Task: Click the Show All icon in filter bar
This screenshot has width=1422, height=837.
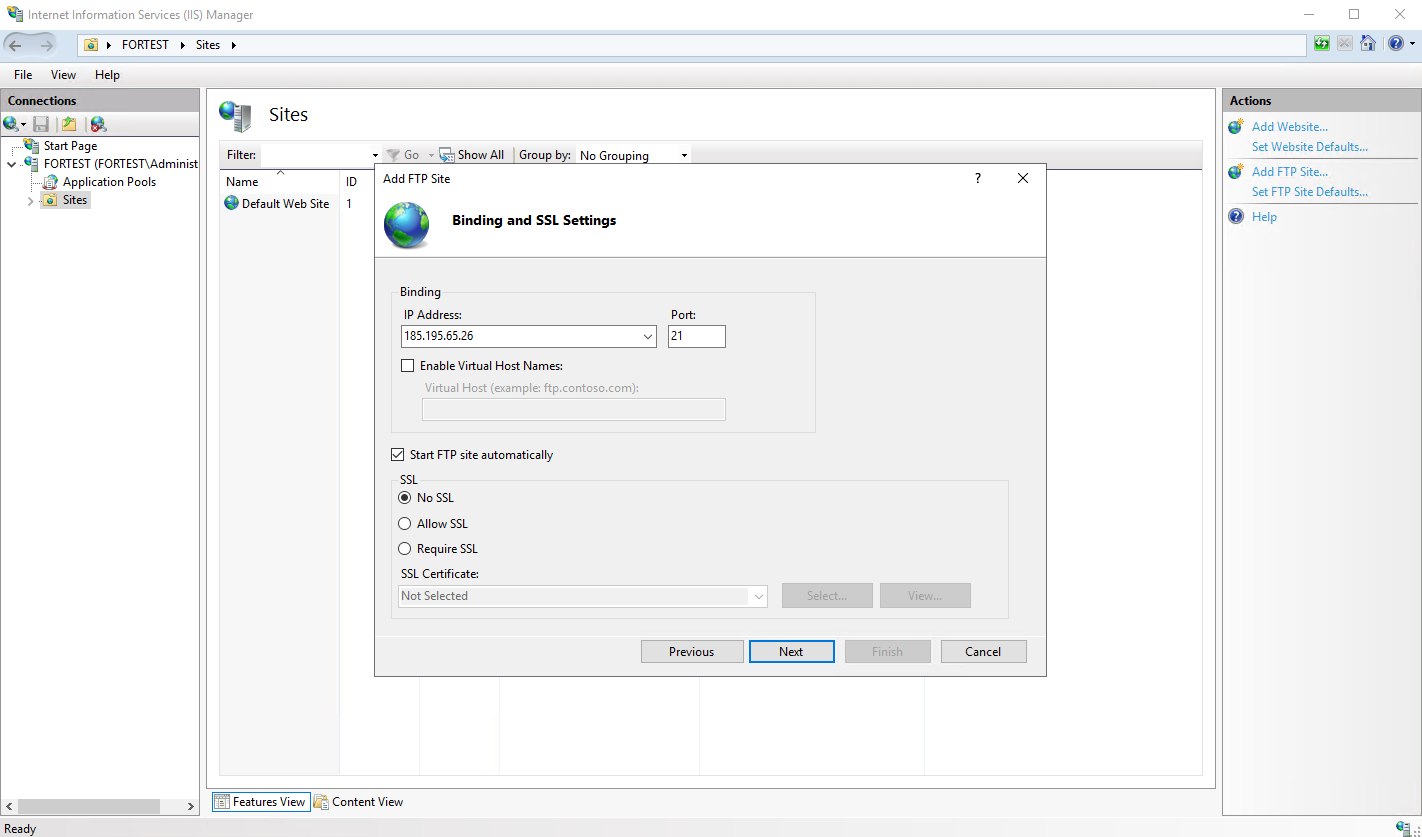Action: pos(446,155)
